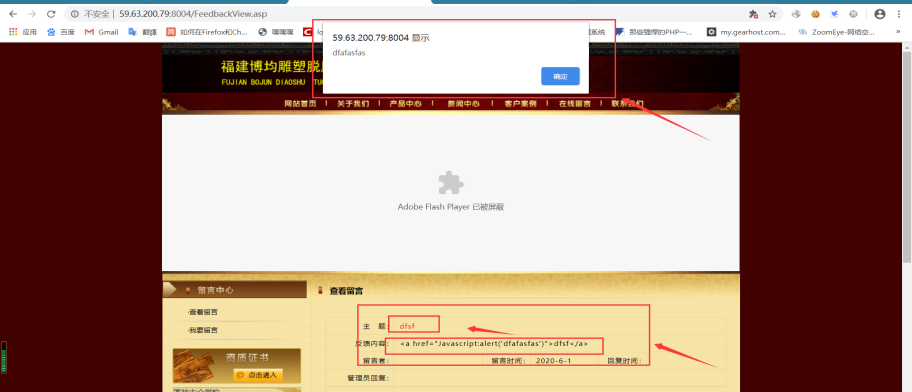912x392 pixels.
Task: Click the blocked Flash plugin puzzle icon
Action: 451,183
